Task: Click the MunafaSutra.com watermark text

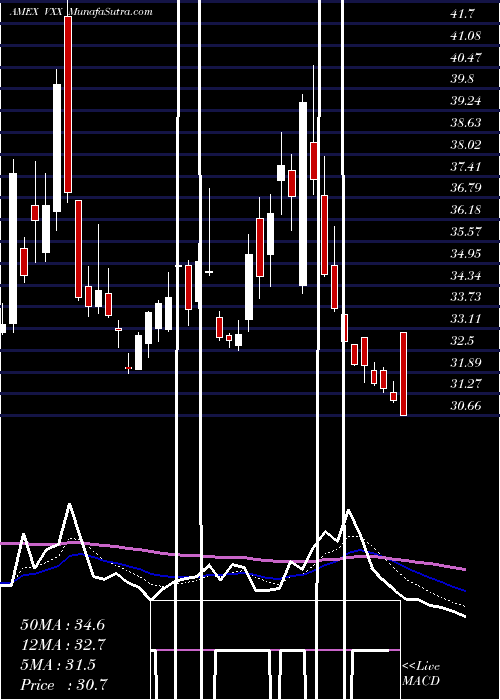Action: point(110,12)
